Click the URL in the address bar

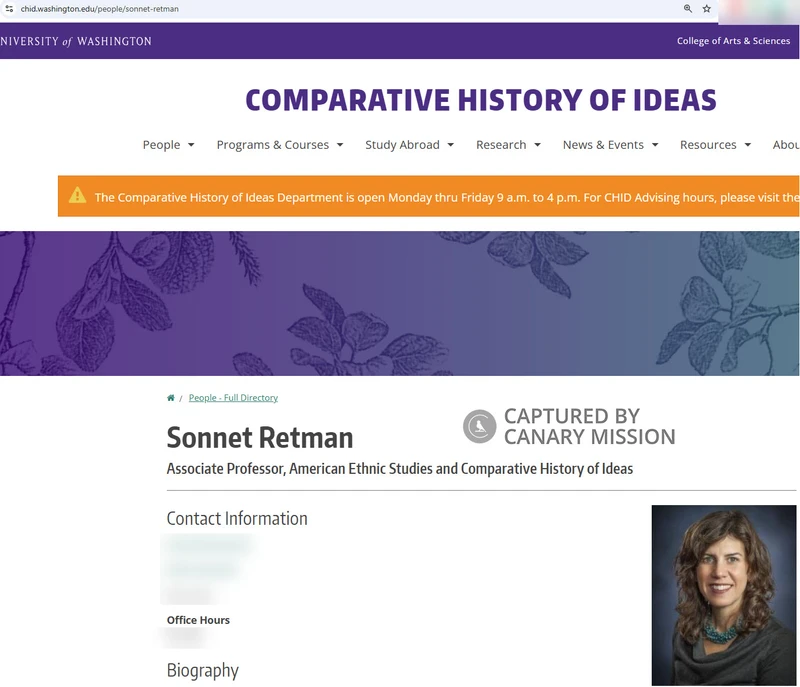pyautogui.click(x=100, y=9)
